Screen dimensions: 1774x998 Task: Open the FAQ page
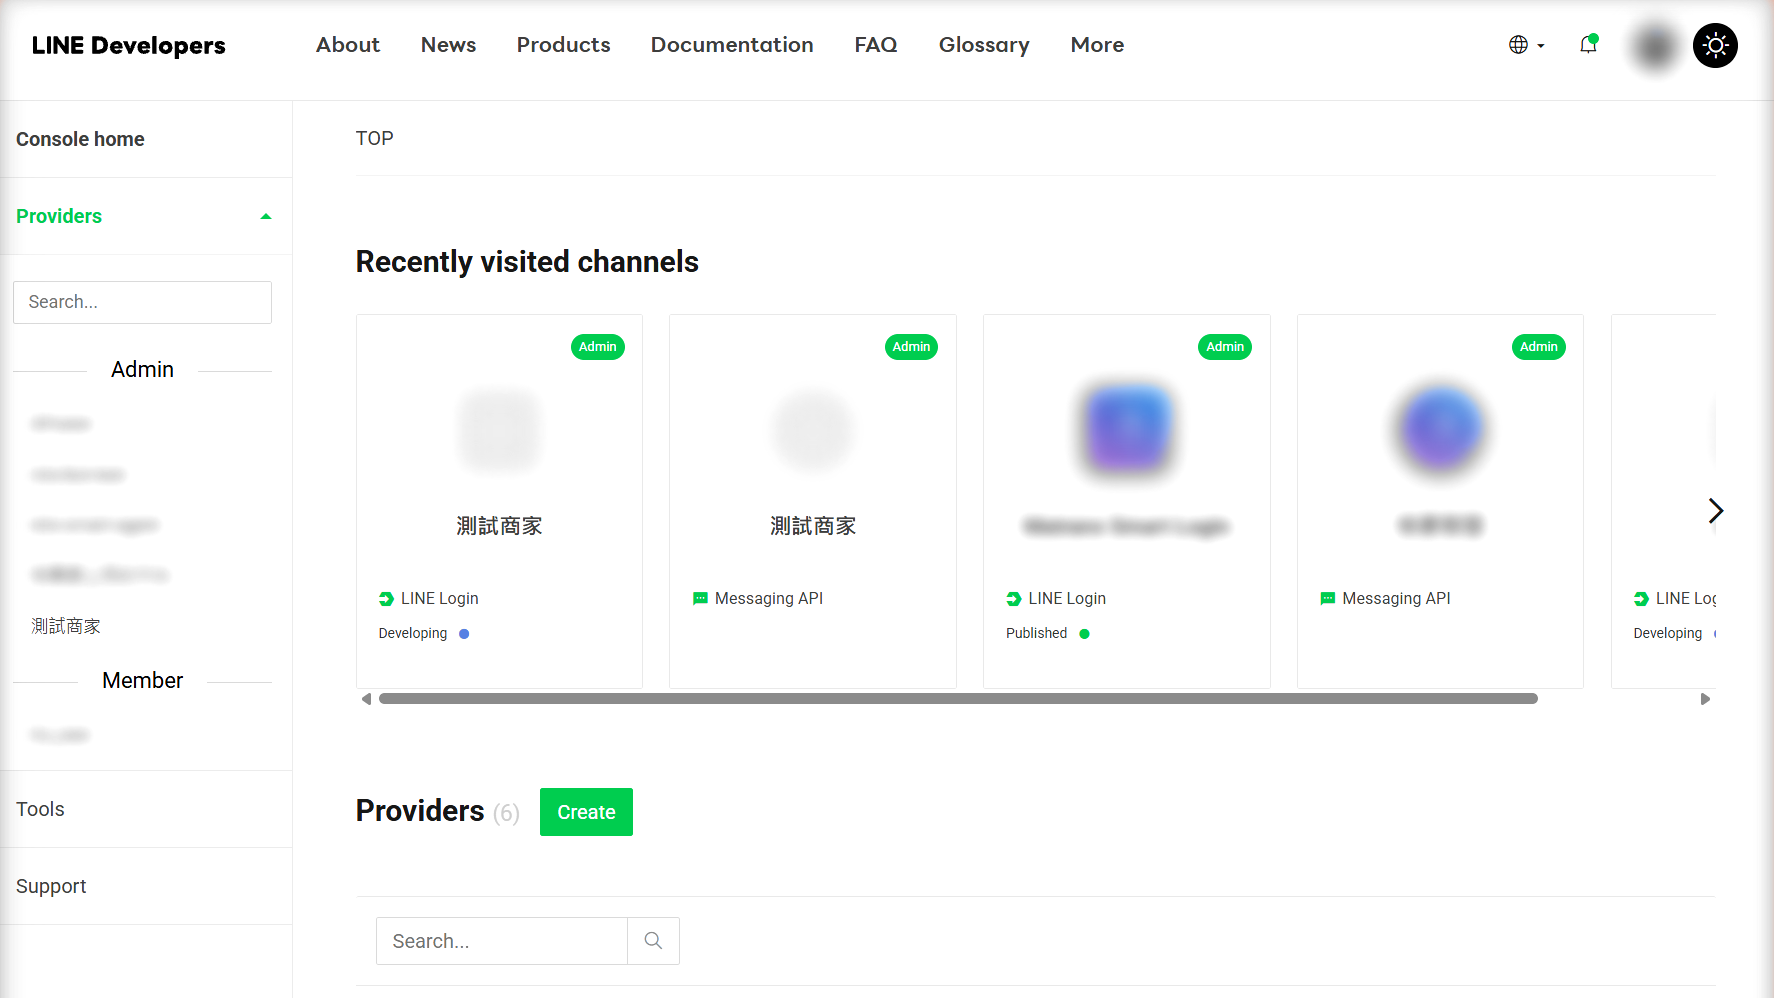tap(876, 45)
